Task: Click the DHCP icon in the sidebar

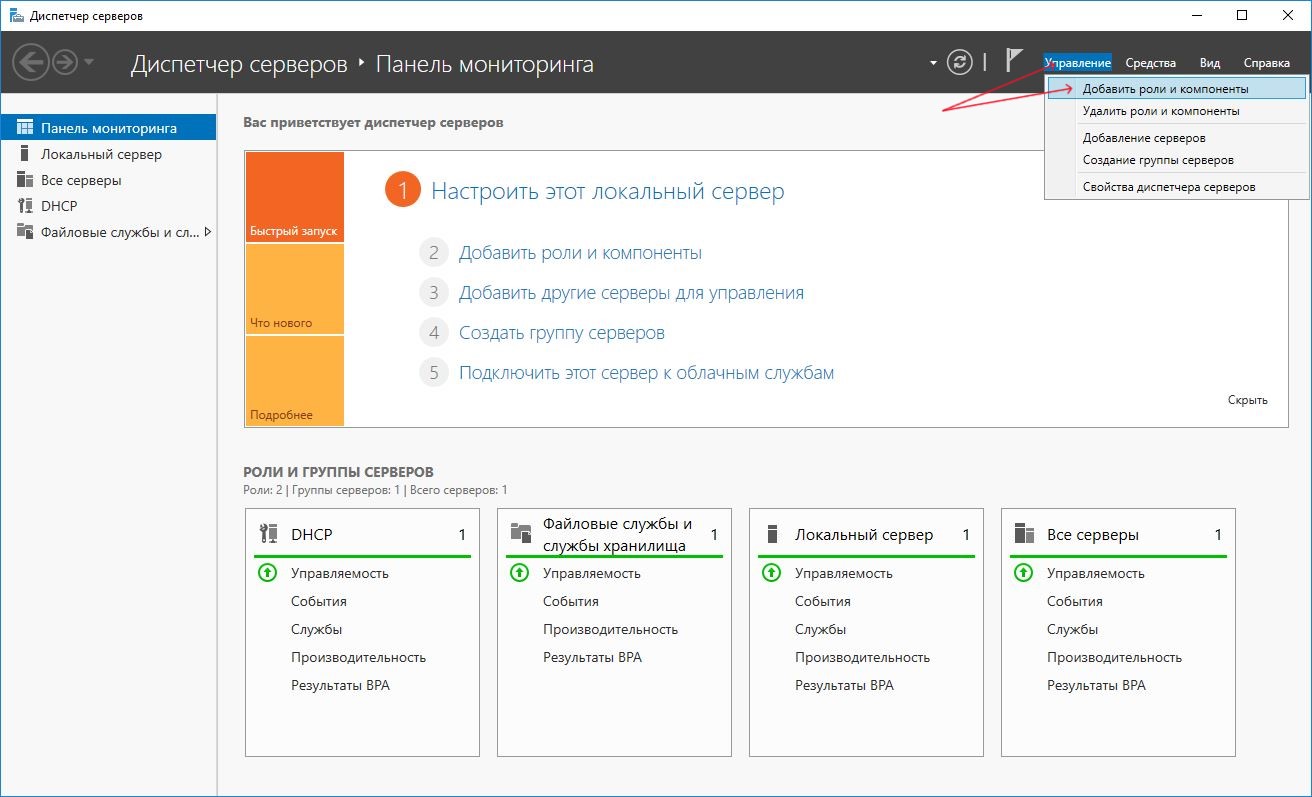Action: pyautogui.click(x=26, y=206)
